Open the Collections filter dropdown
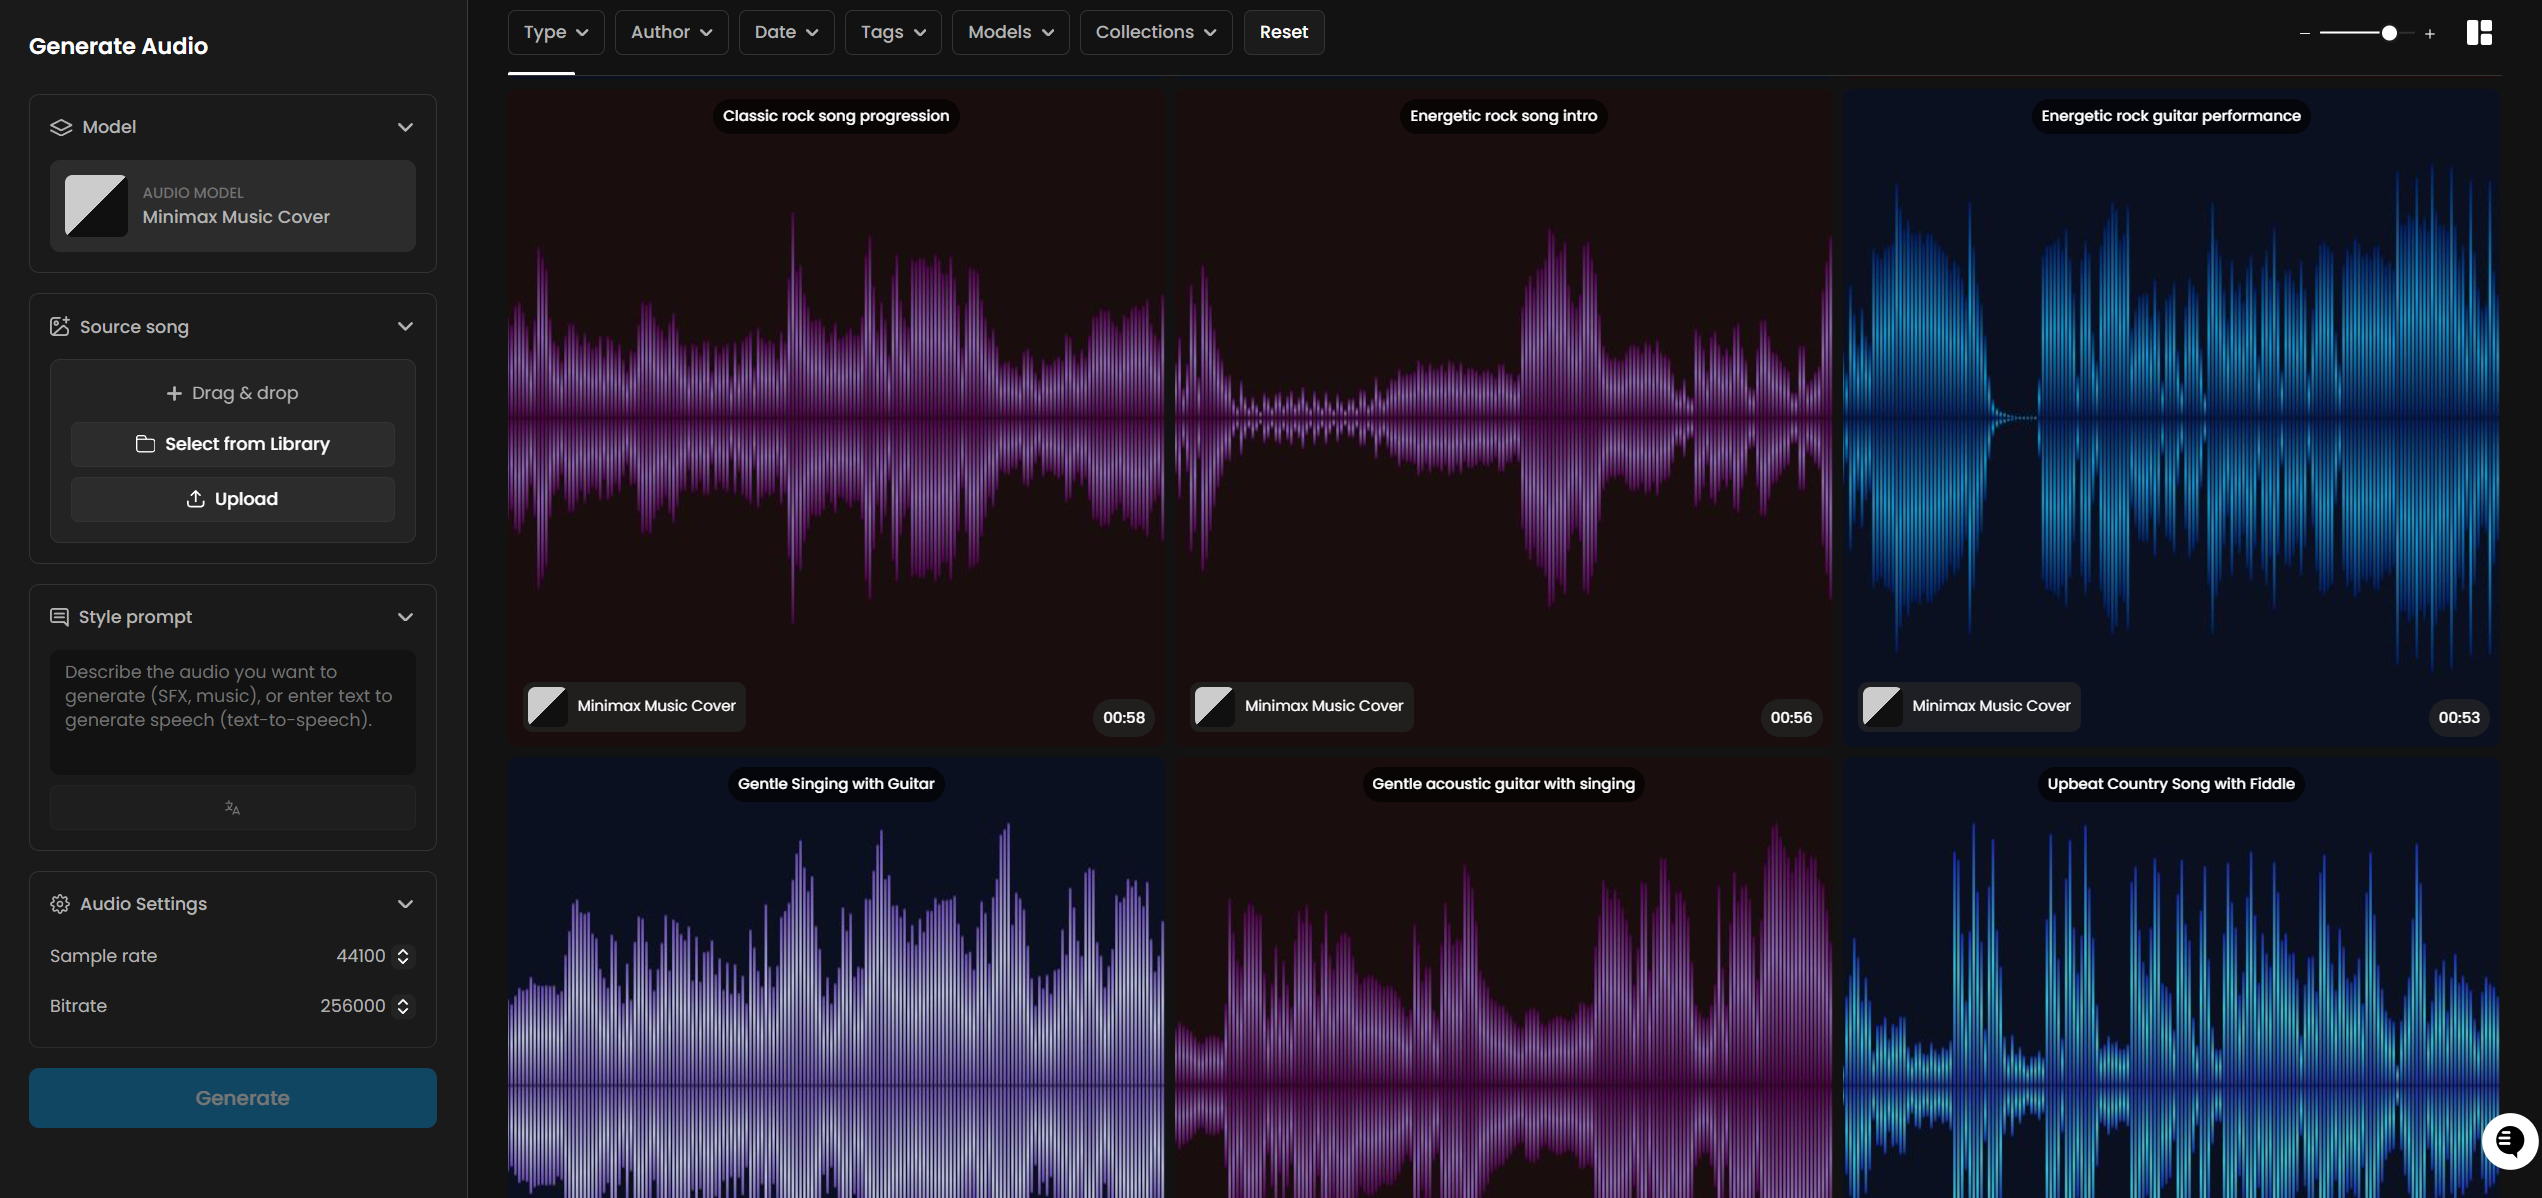Image resolution: width=2542 pixels, height=1198 pixels. point(1155,32)
